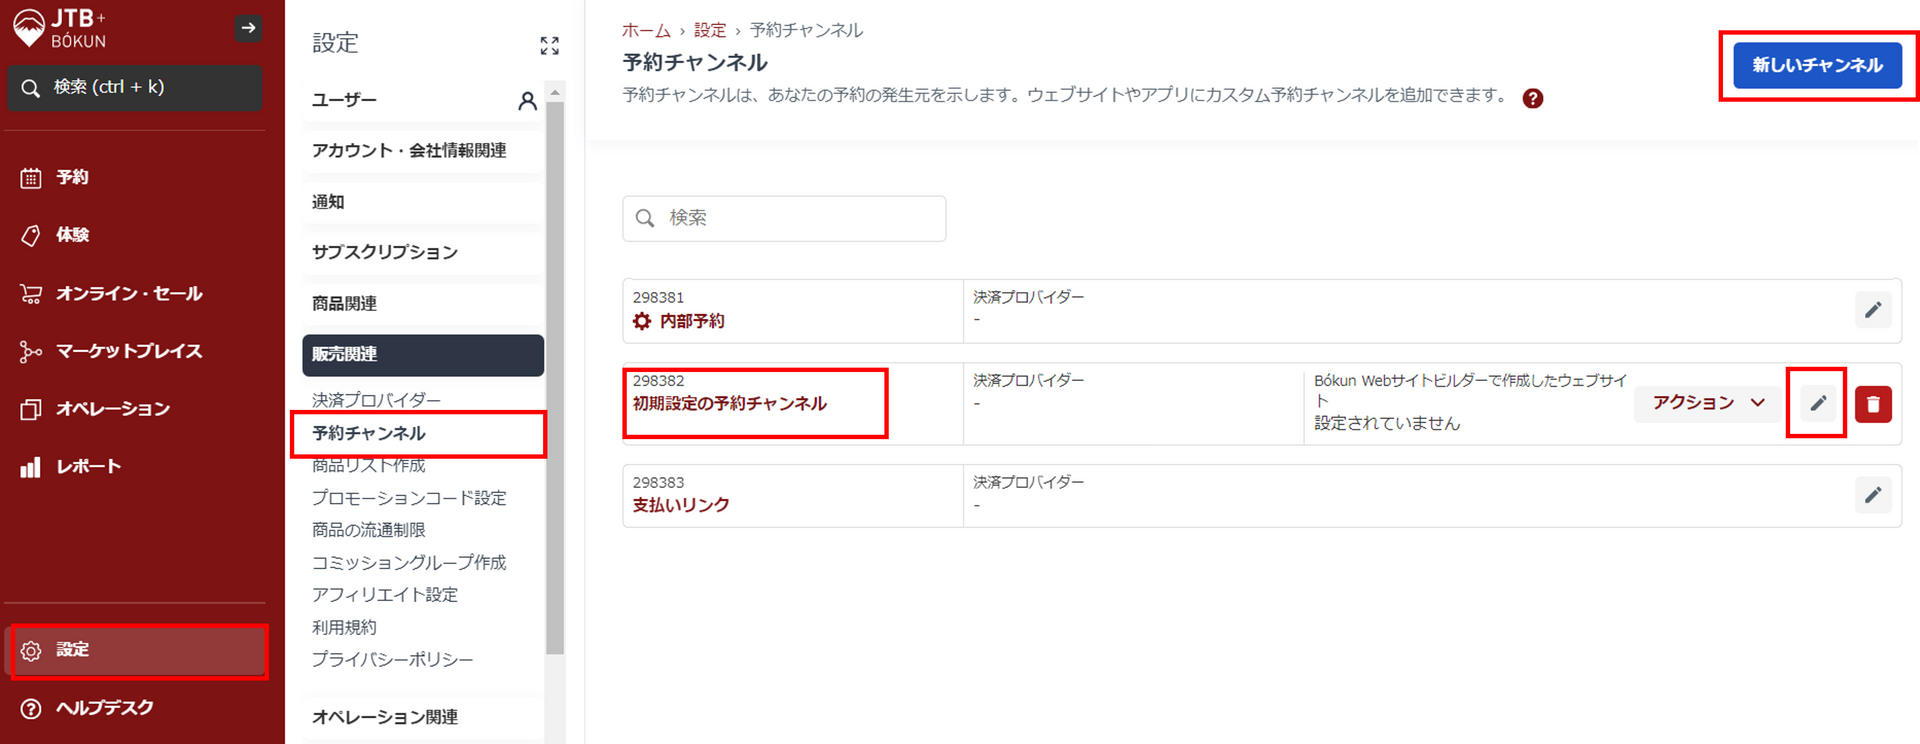Screen dimensions: 1920x744
Task: Select プロモーションコード設定 menu item
Action: tap(408, 498)
